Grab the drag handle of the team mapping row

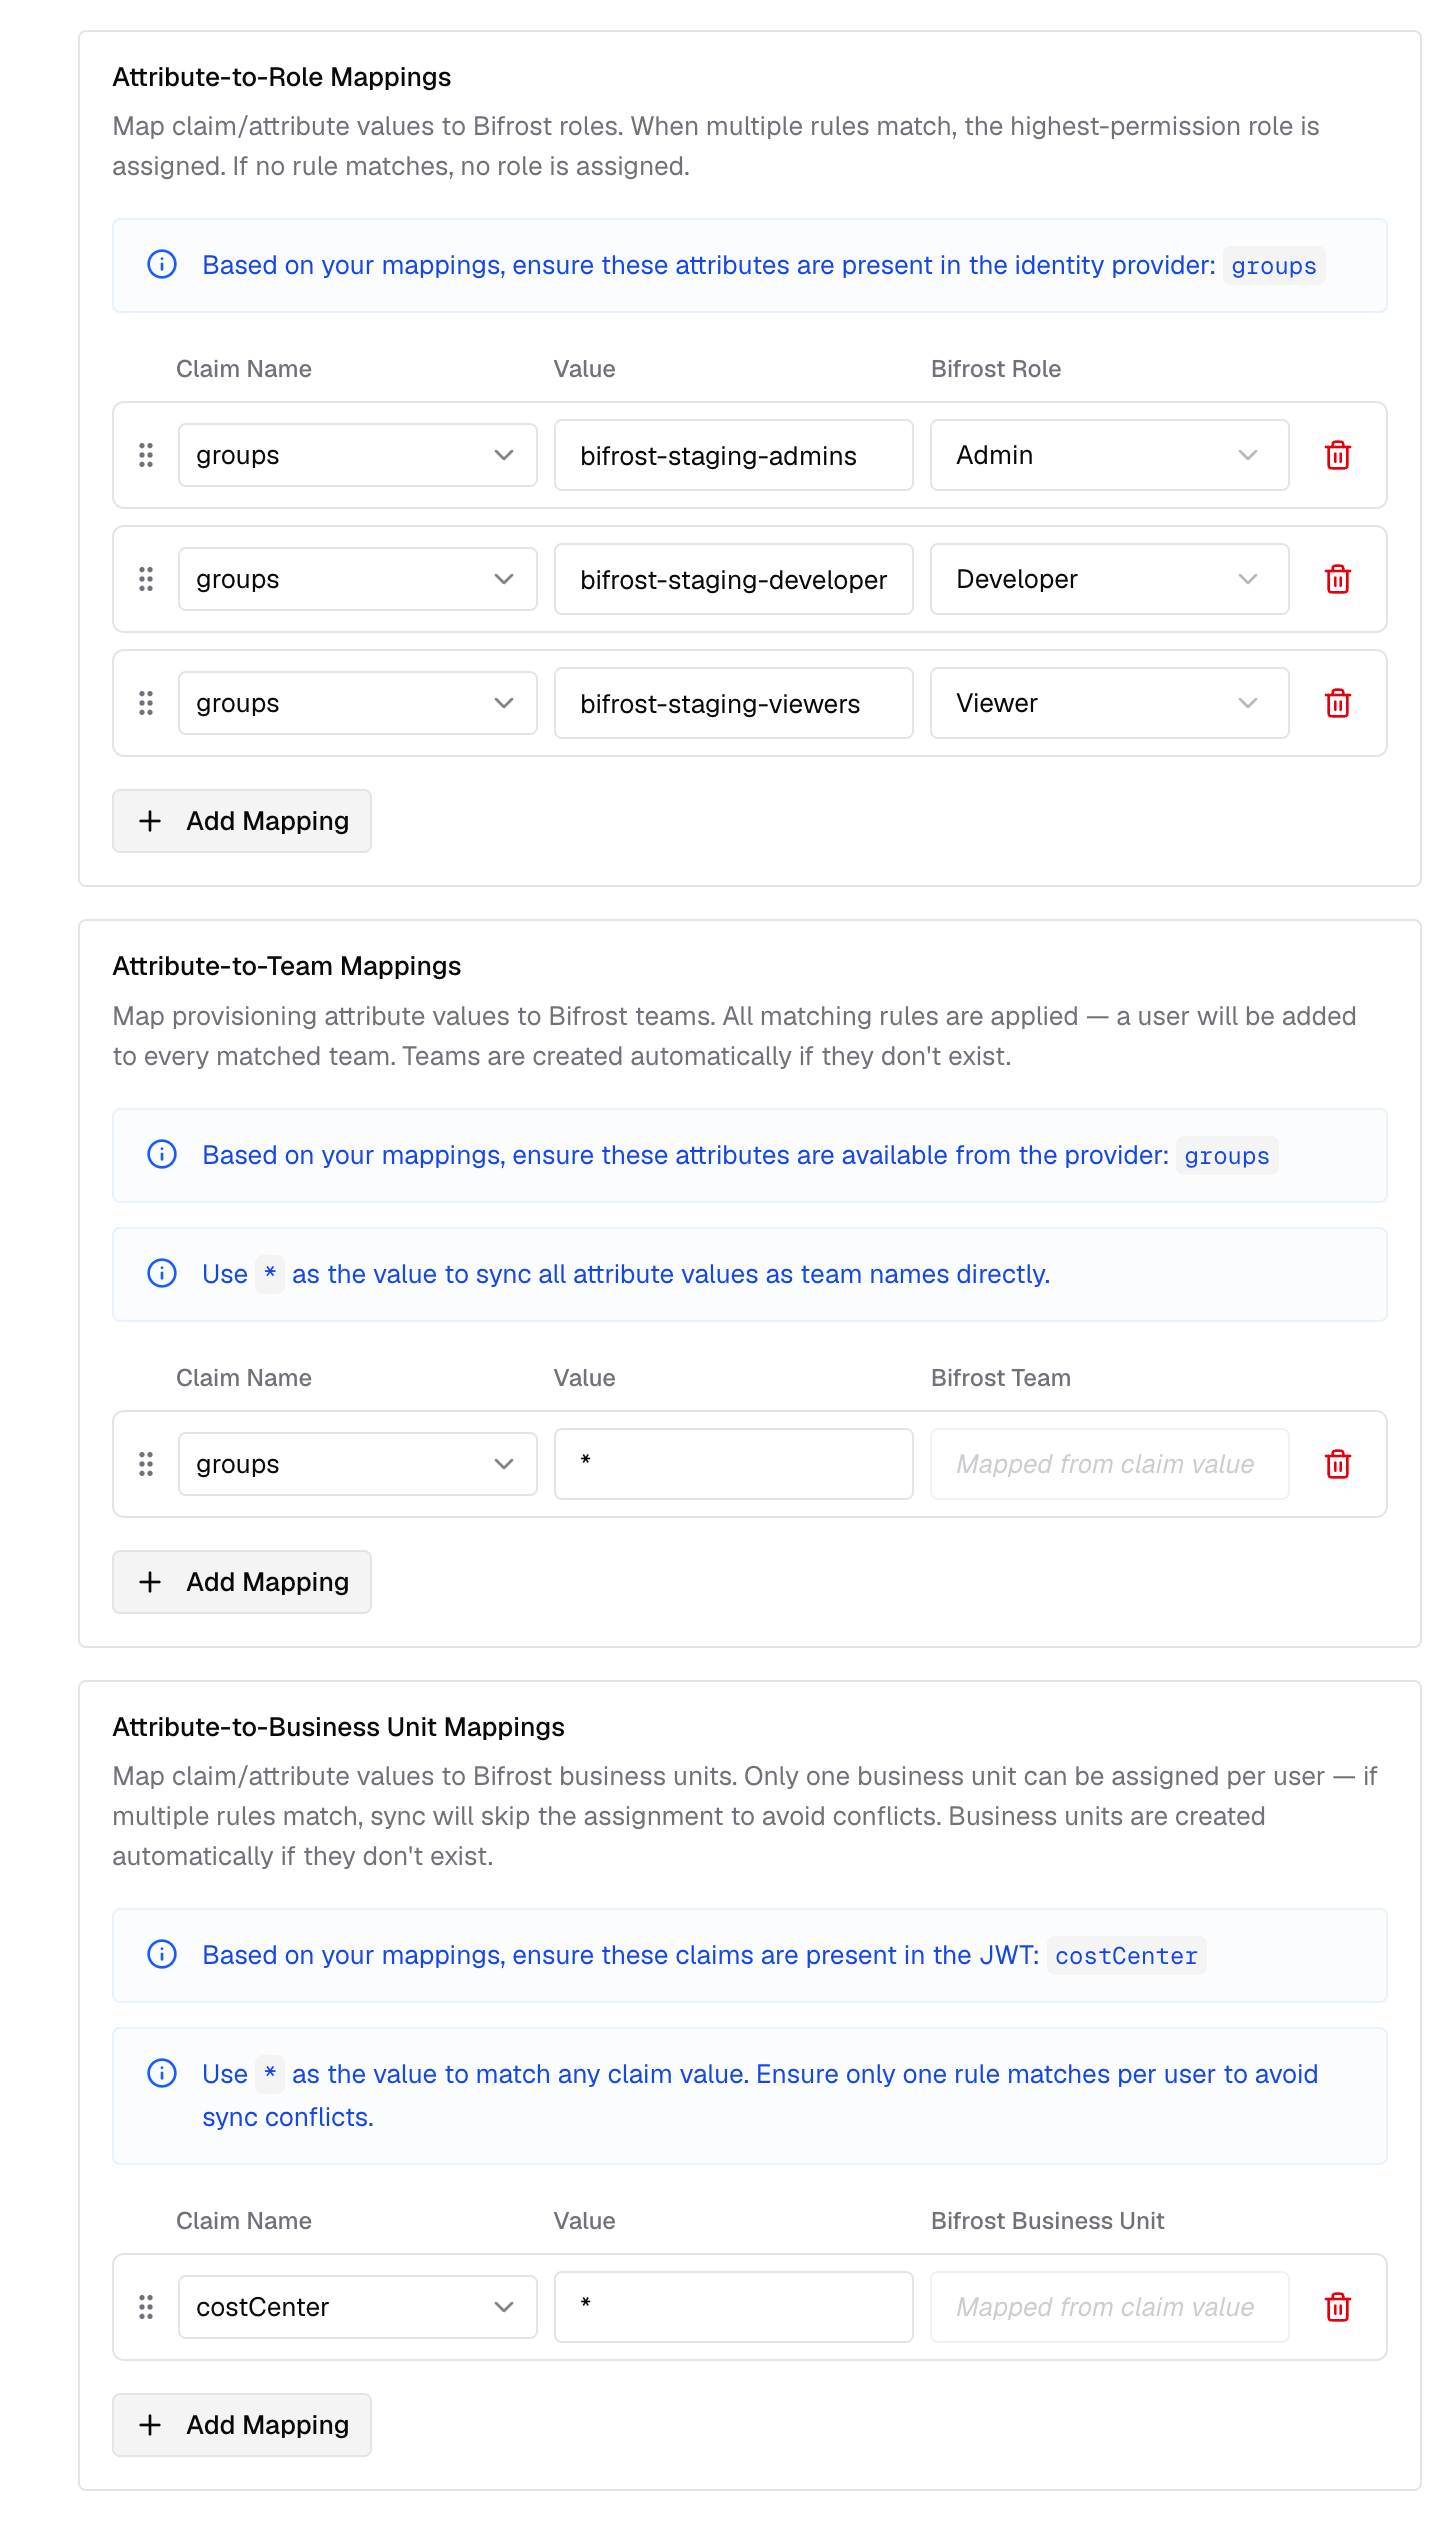tap(146, 1465)
